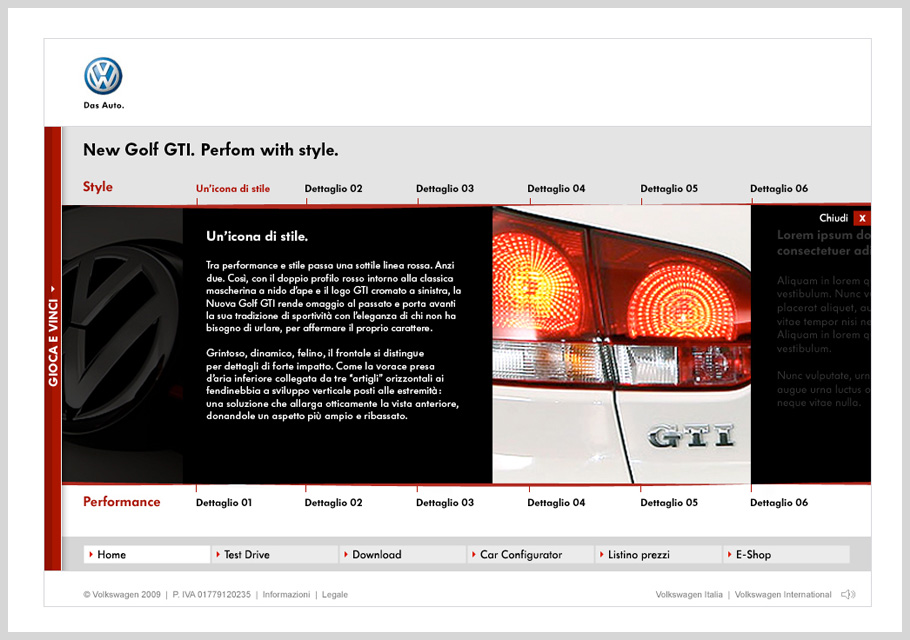Click the '© Volkswagen 2009' footer text
The height and width of the screenshot is (640, 910).
(x=122, y=595)
